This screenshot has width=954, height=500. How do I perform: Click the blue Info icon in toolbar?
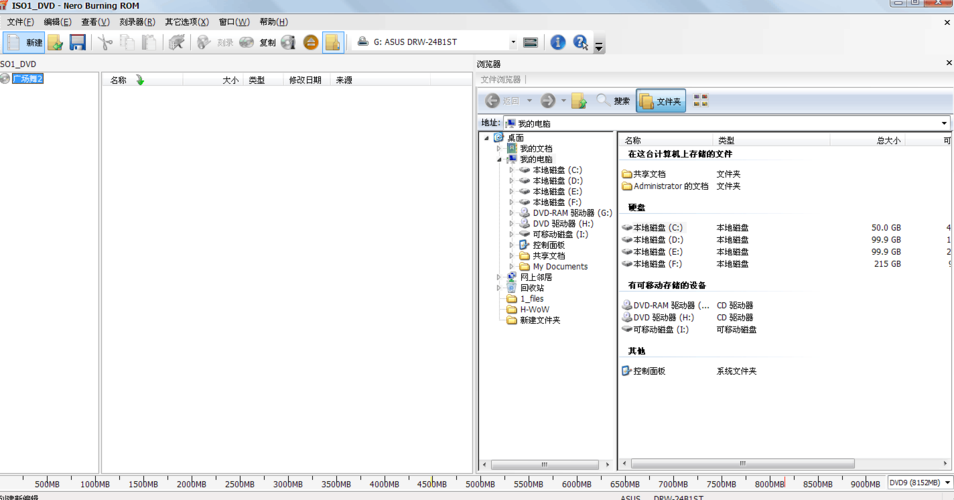pyautogui.click(x=557, y=42)
